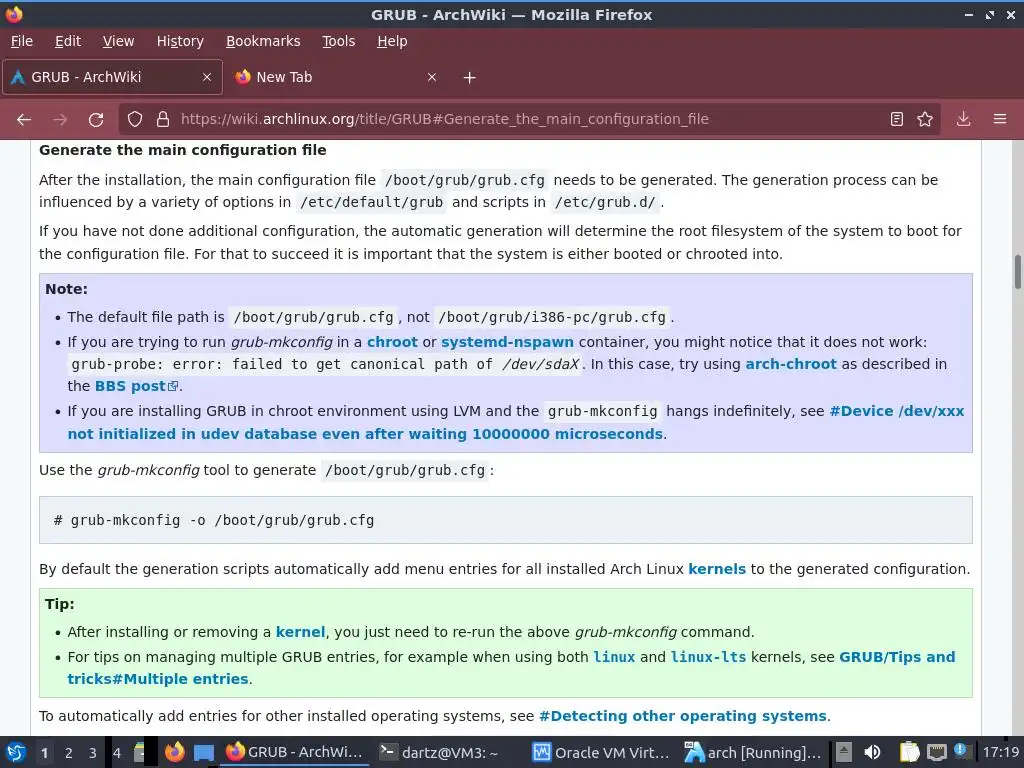Open the tracking protection shield icon

pos(135,120)
